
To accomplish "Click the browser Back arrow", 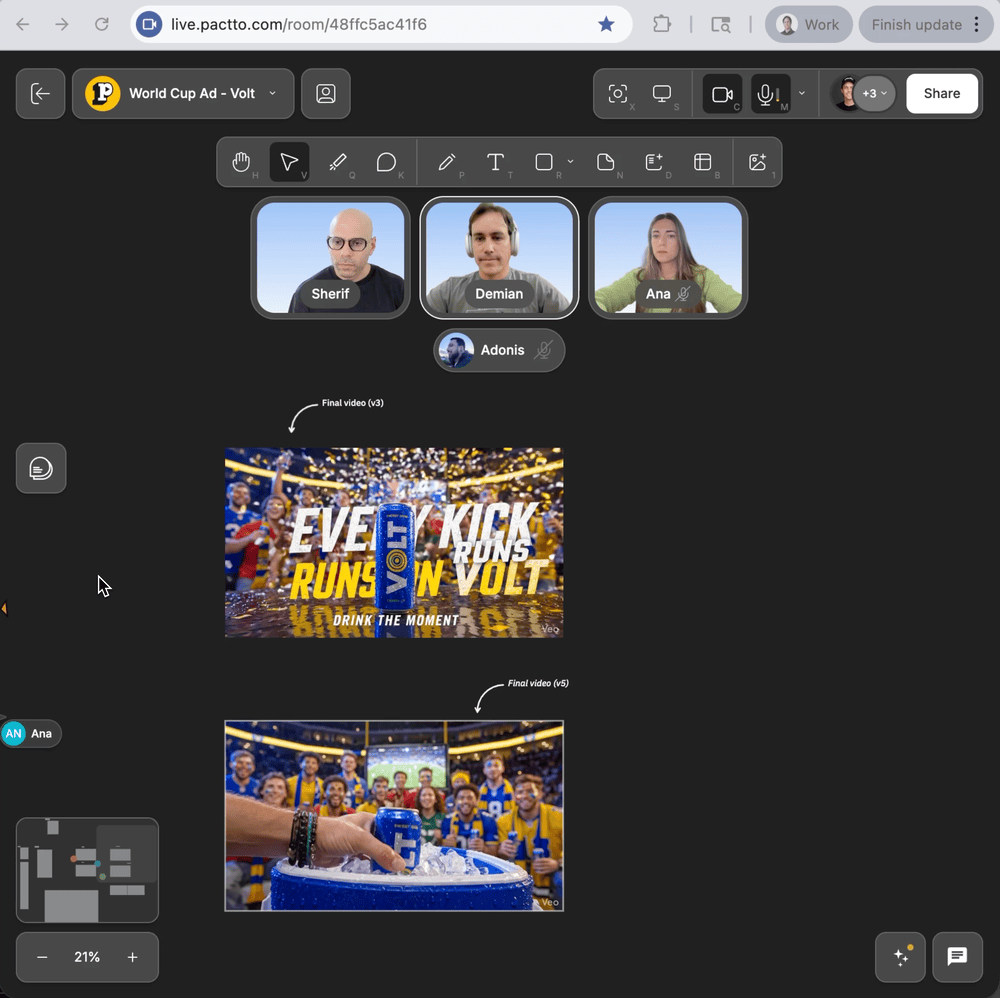I will (23, 24).
